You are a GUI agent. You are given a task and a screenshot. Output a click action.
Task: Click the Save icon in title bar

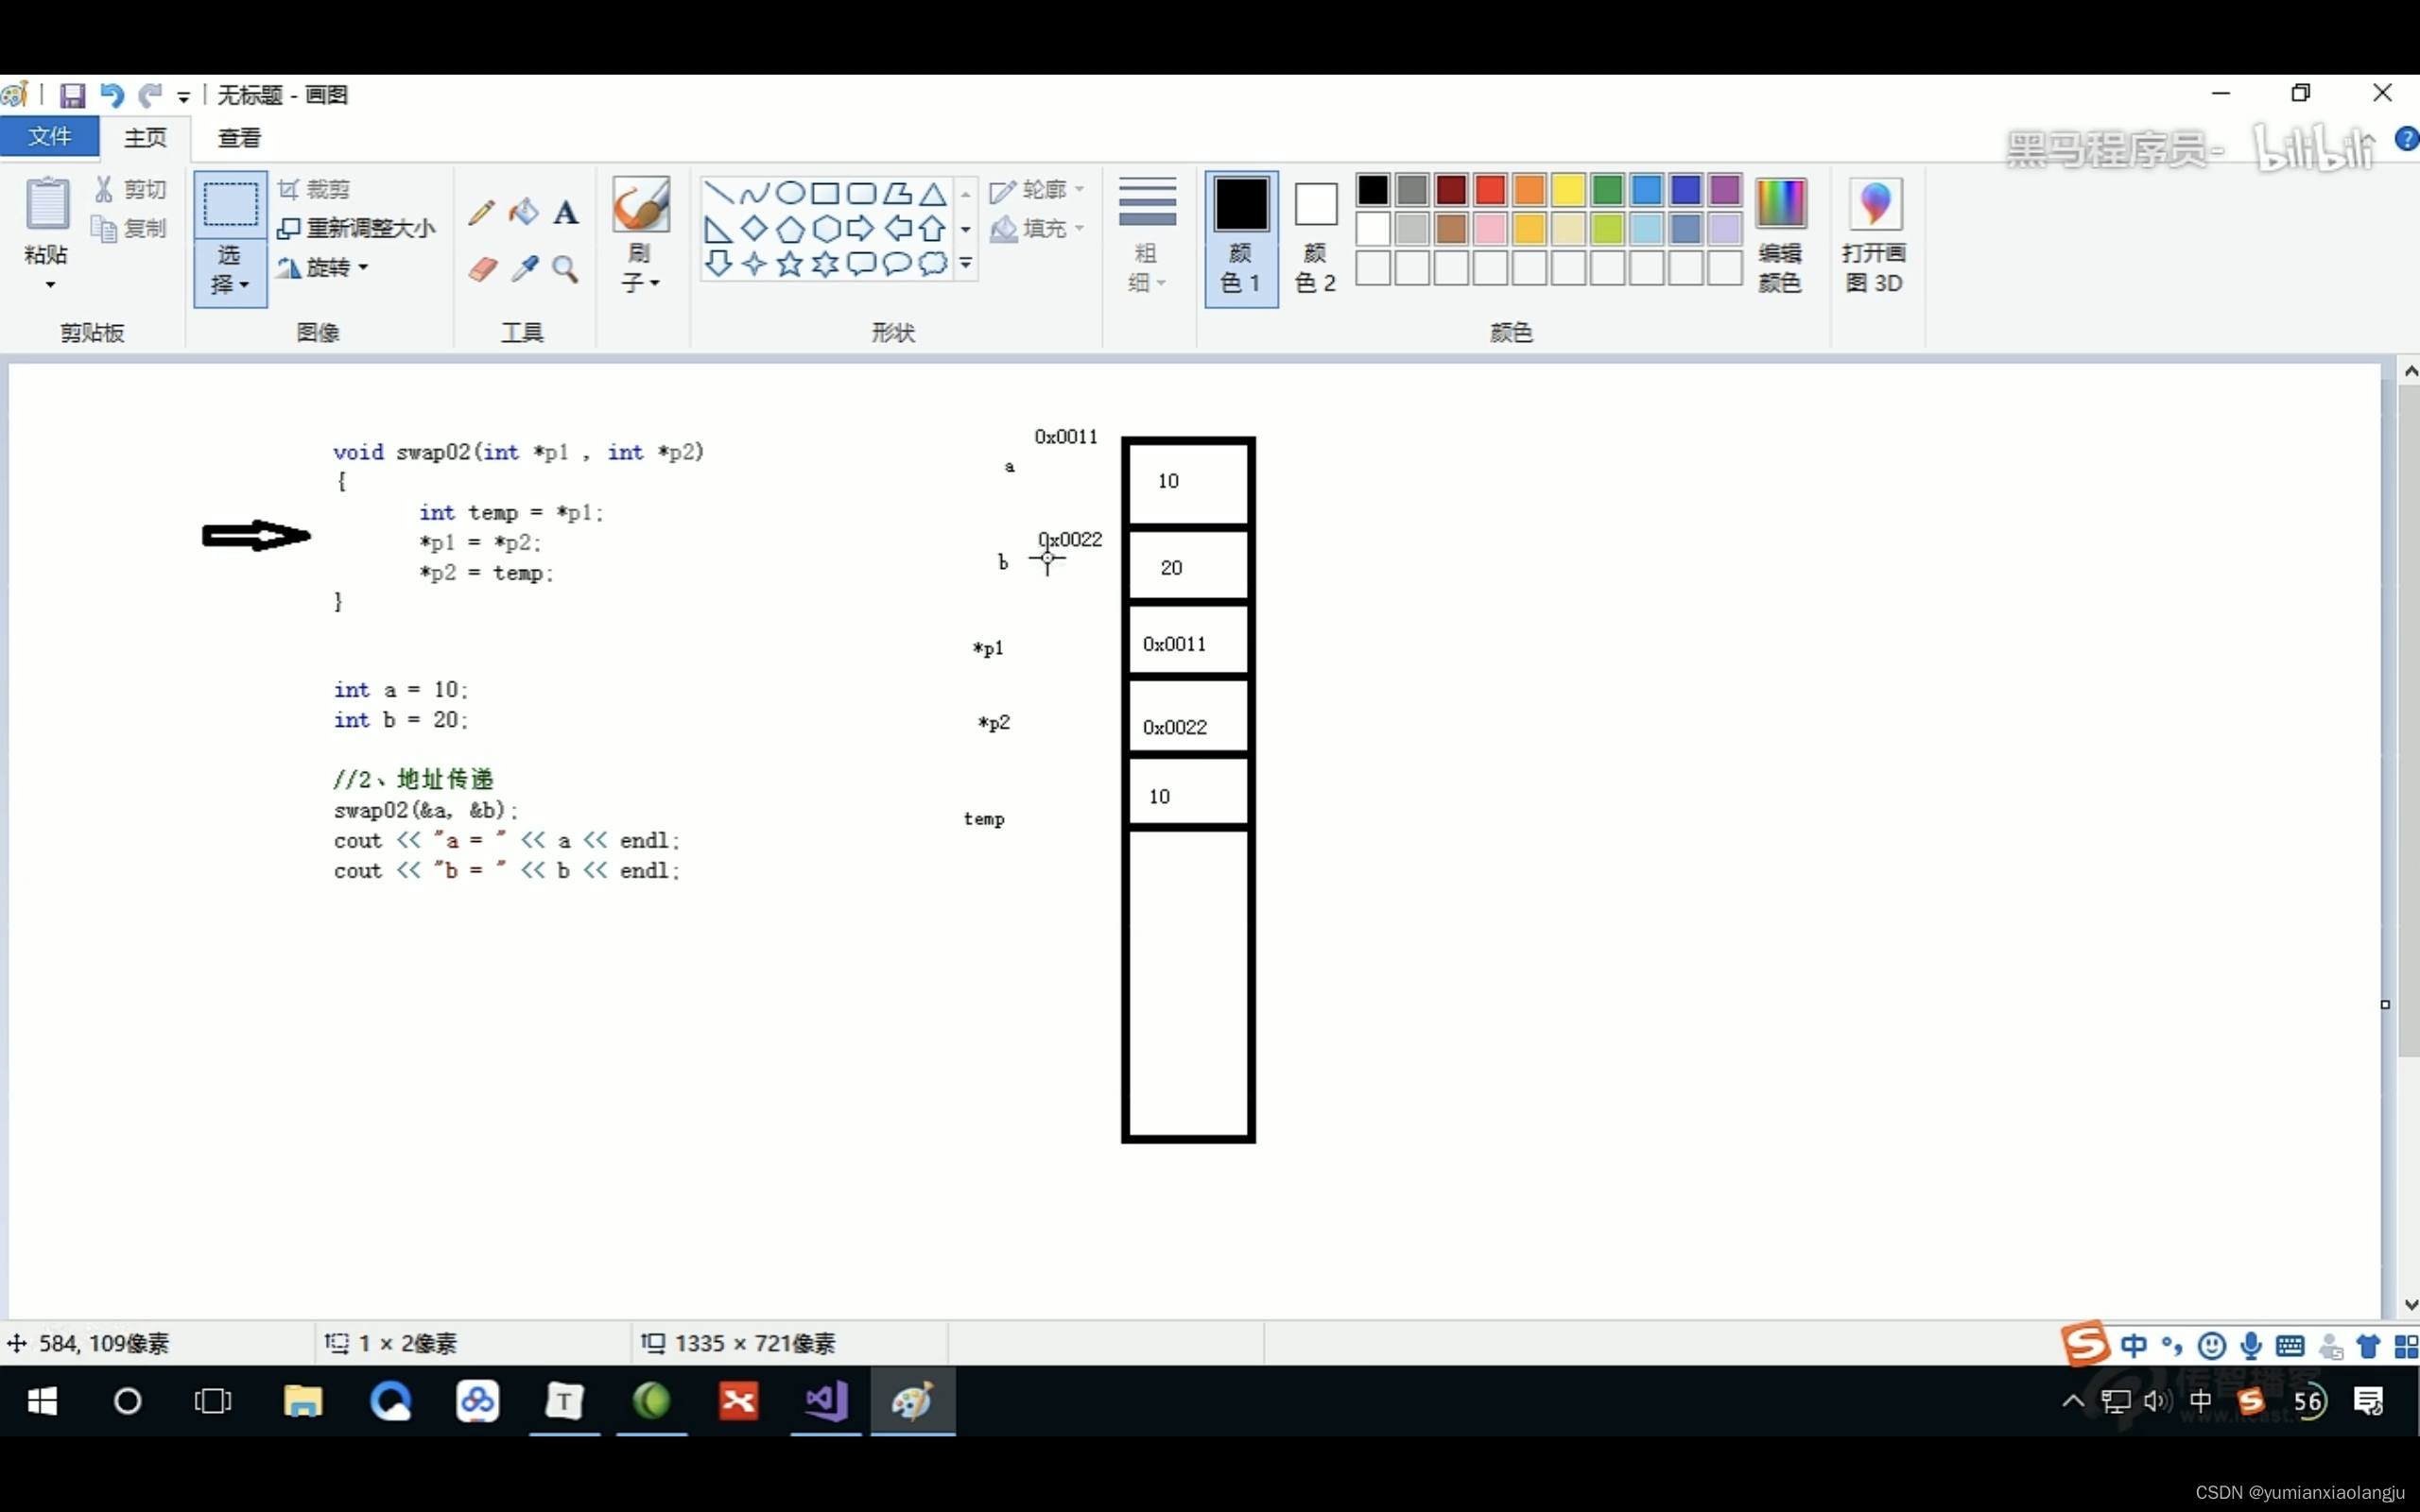72,95
